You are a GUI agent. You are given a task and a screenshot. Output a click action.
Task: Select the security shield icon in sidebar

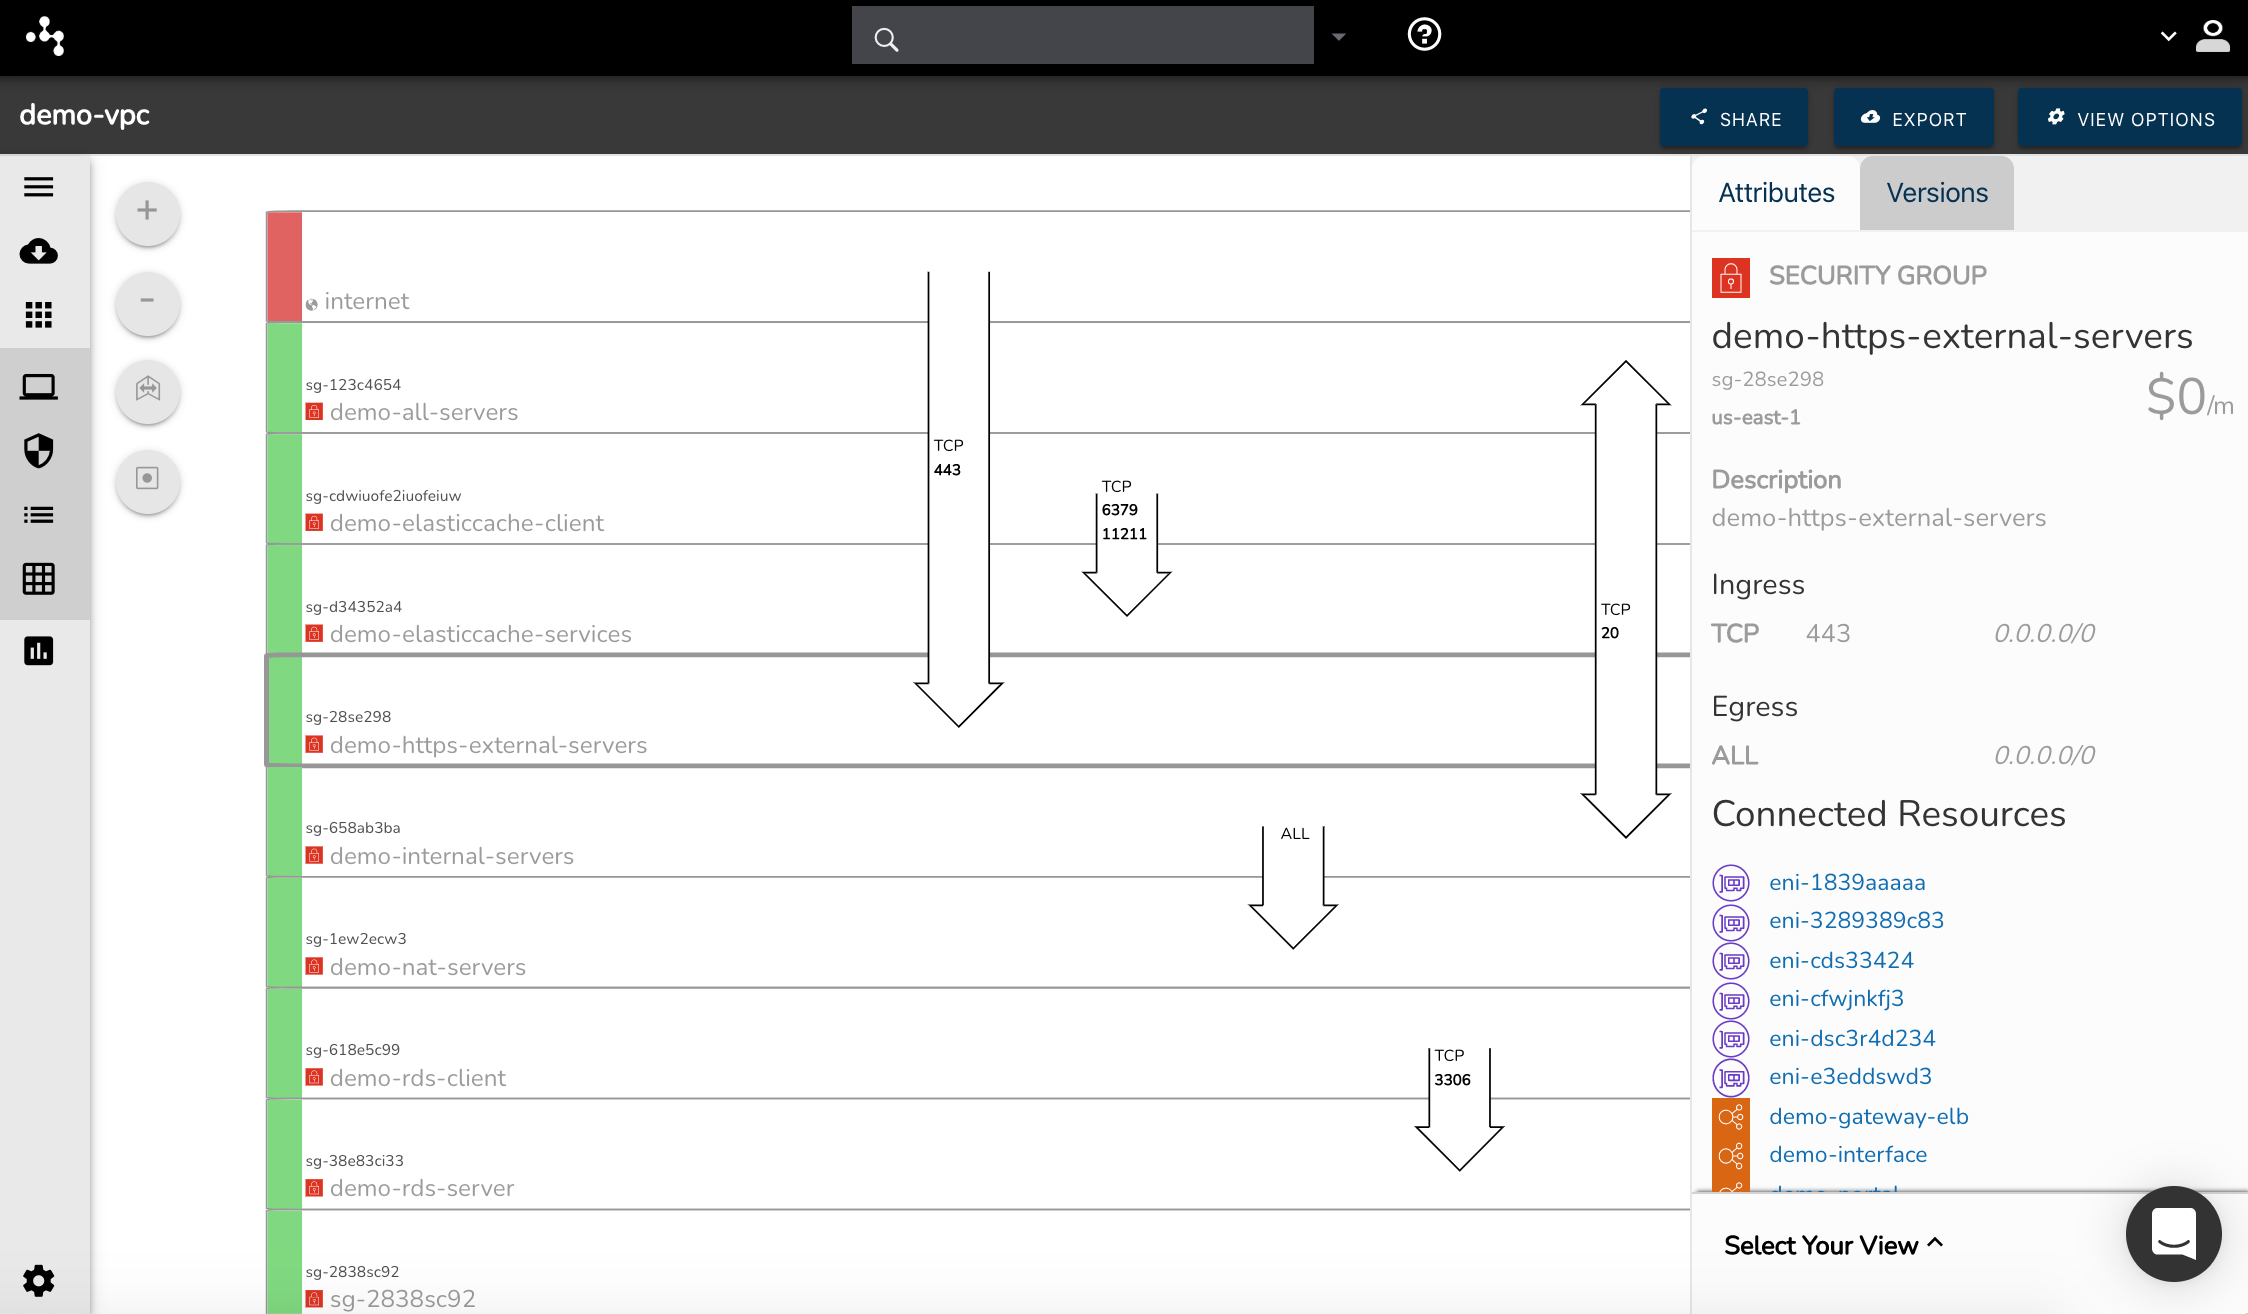39,451
